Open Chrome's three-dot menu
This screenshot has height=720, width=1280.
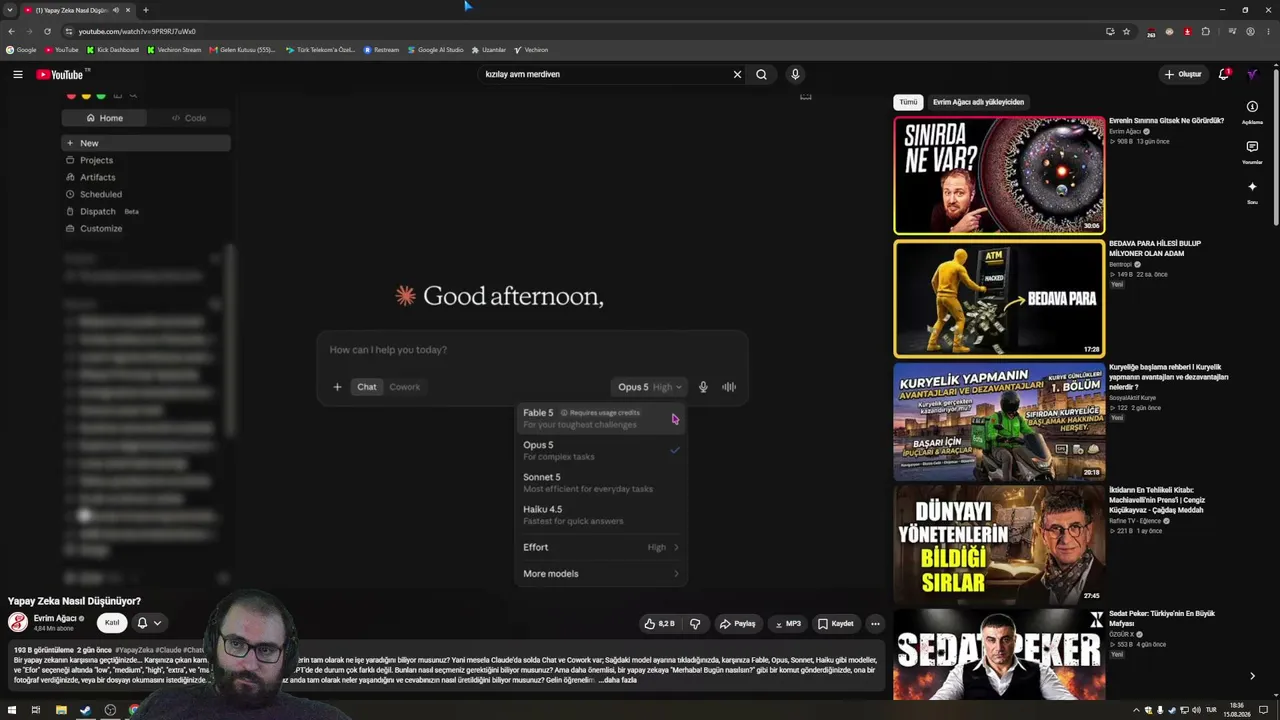point(1268,31)
